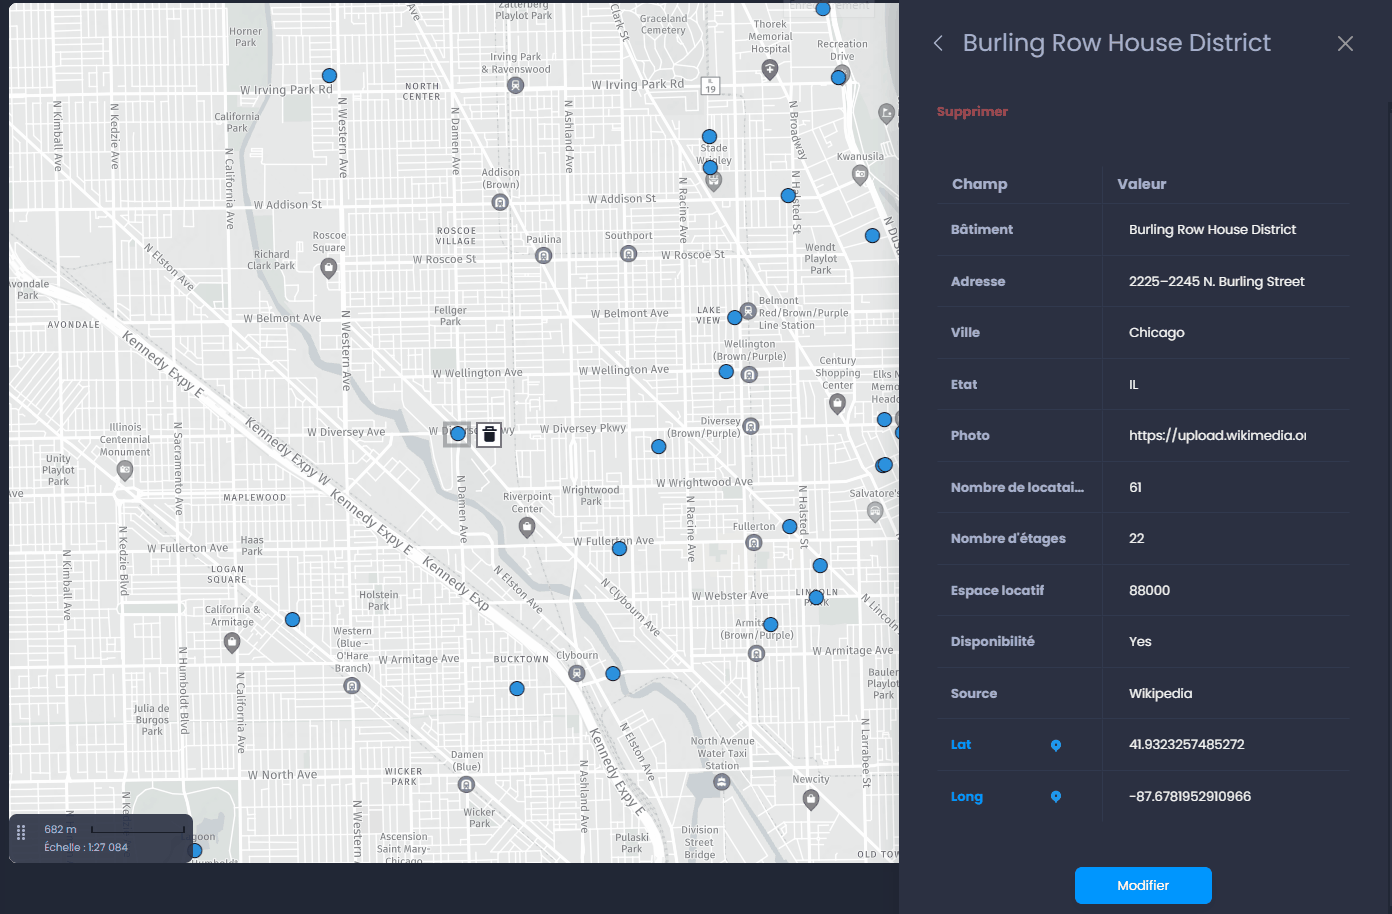Click the Espace locatif value 88000

[1149, 590]
